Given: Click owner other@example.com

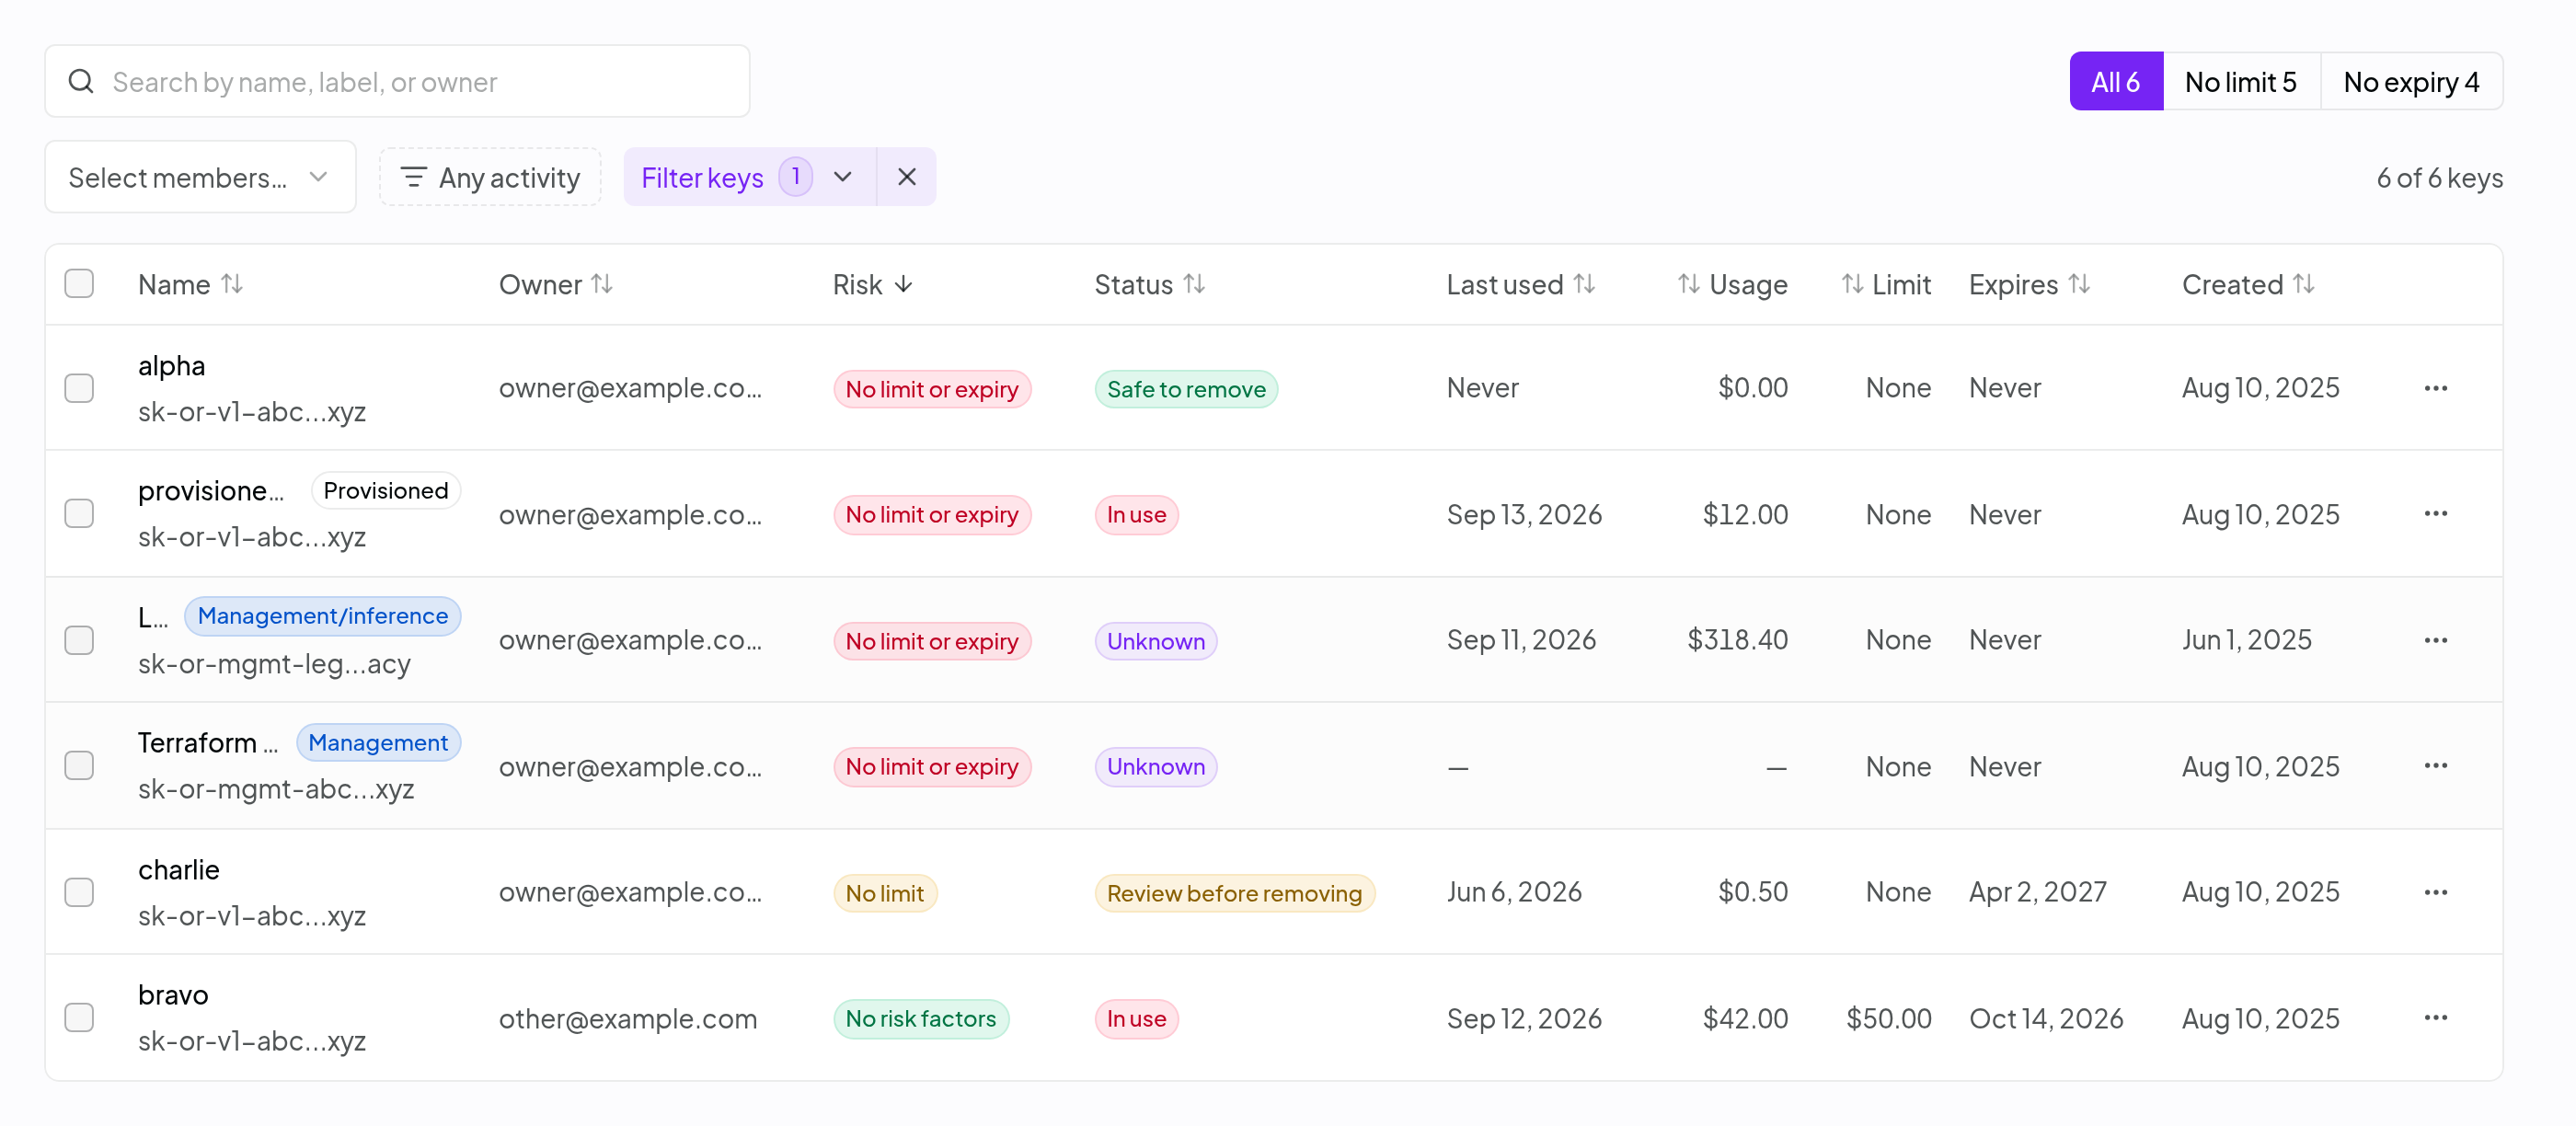Looking at the screenshot, I should (x=628, y=1019).
